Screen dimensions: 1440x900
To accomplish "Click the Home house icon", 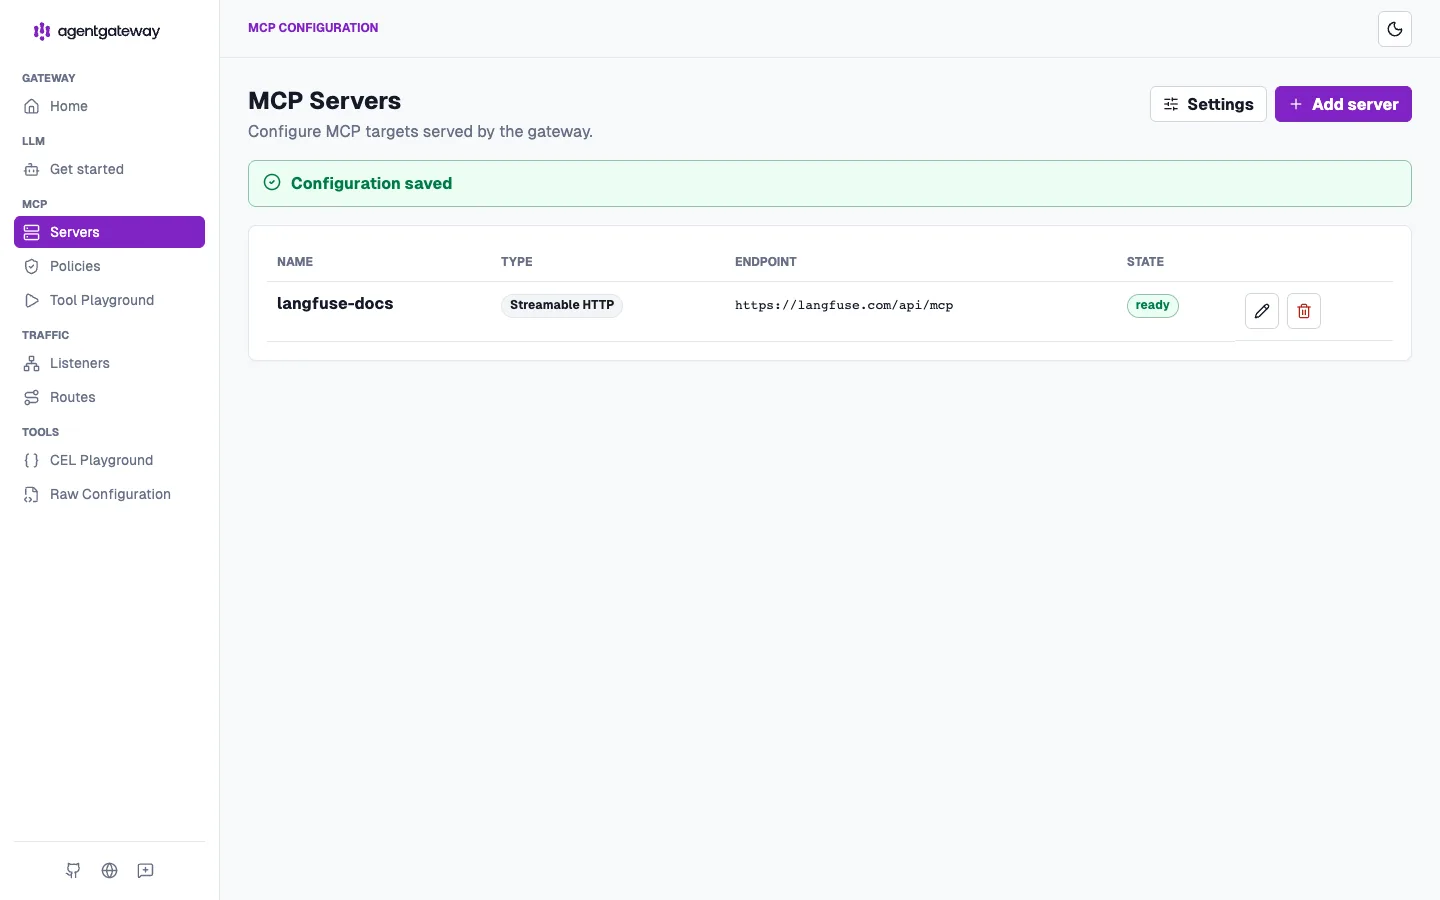I will pyautogui.click(x=32, y=106).
